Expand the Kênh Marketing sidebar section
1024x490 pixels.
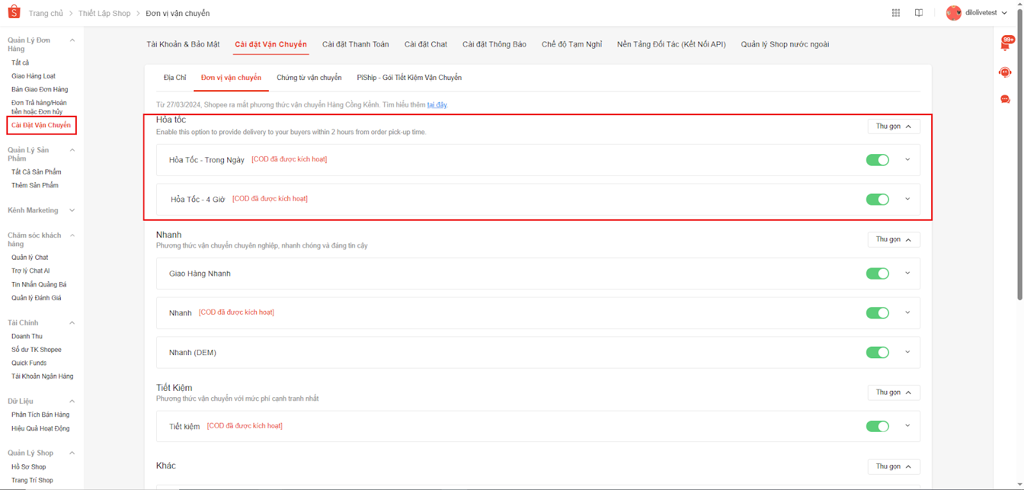coord(72,211)
